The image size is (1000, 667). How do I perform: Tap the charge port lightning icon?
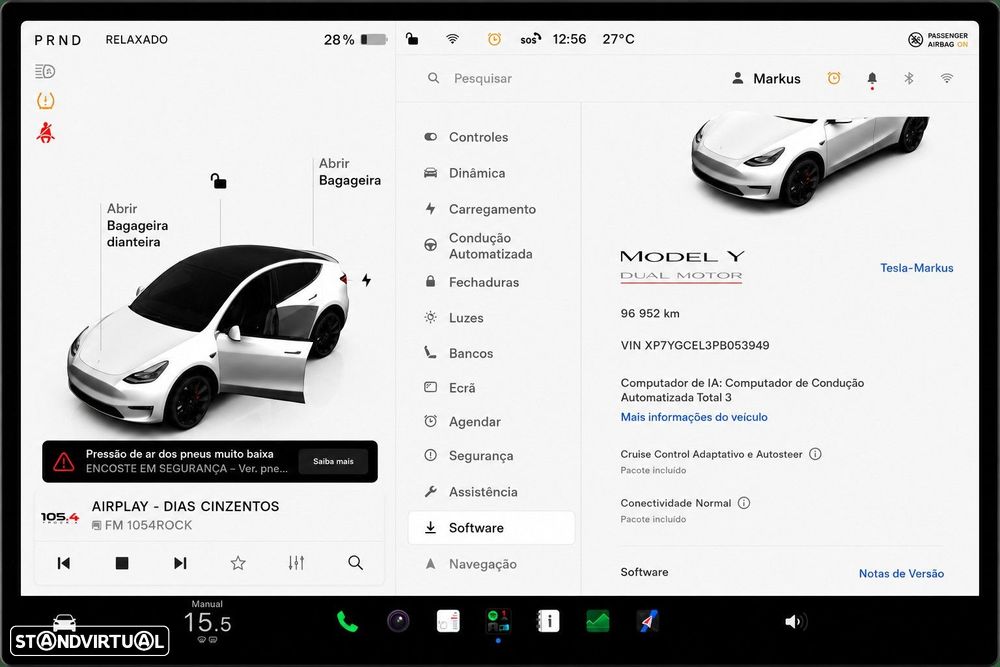click(367, 280)
